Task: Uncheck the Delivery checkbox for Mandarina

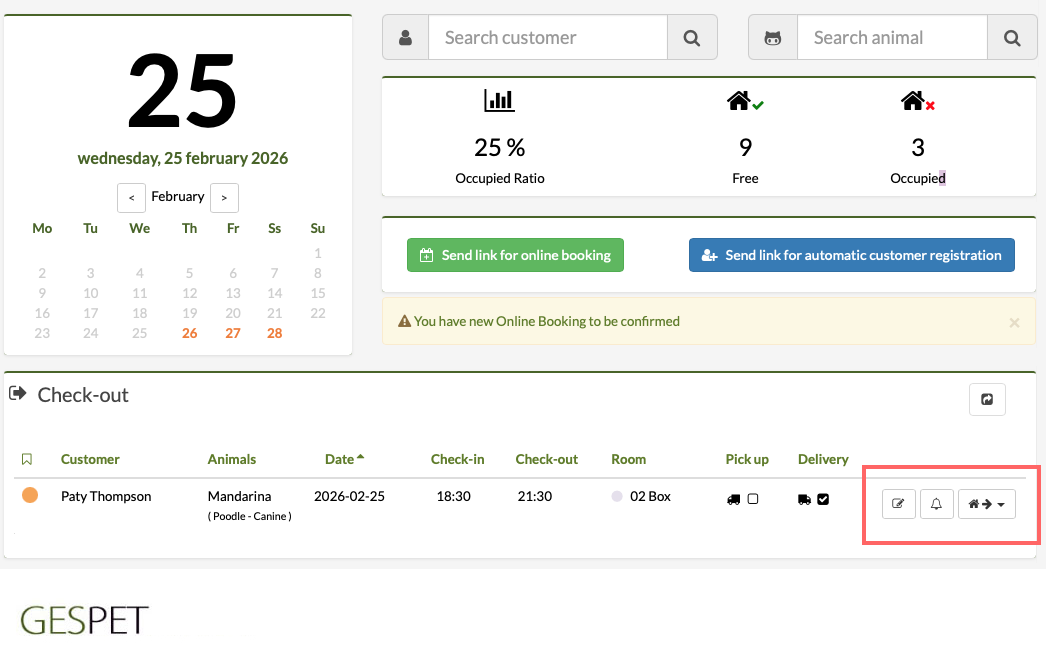Action: [x=823, y=498]
